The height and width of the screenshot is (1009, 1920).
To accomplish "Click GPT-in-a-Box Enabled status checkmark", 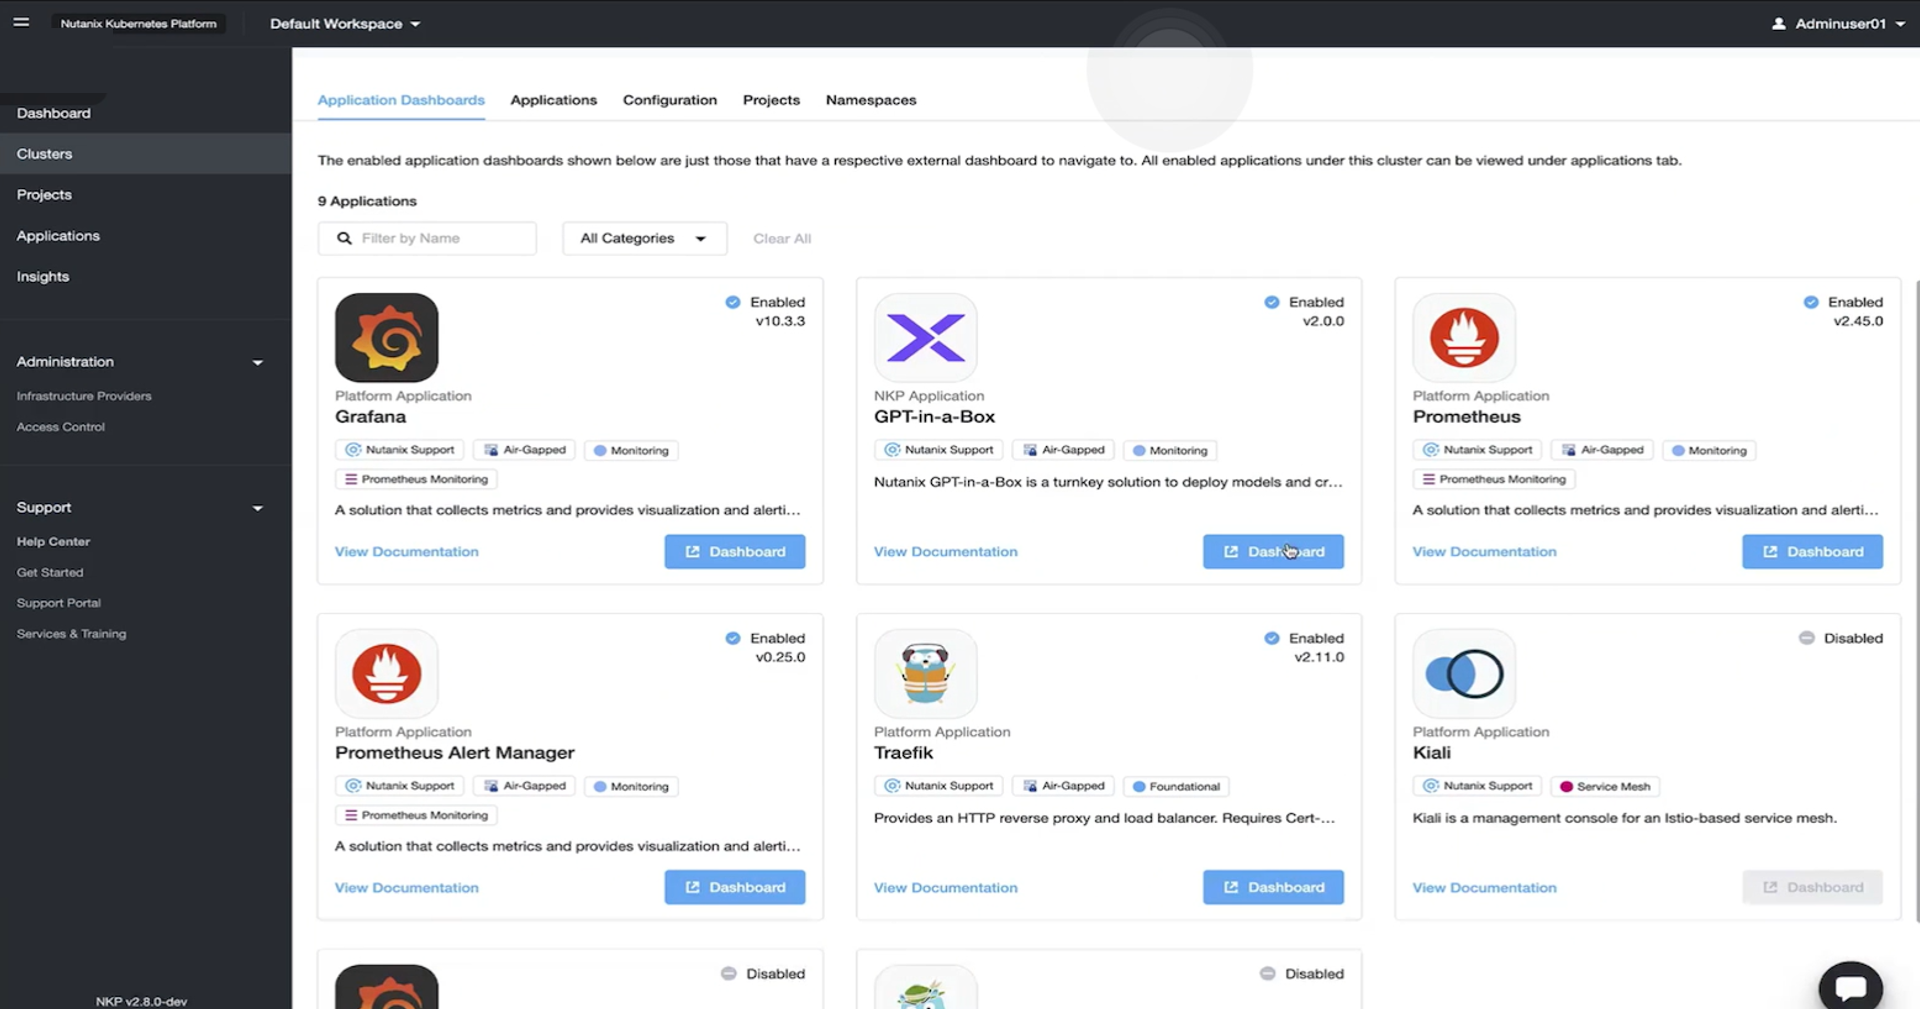I will 1272,302.
